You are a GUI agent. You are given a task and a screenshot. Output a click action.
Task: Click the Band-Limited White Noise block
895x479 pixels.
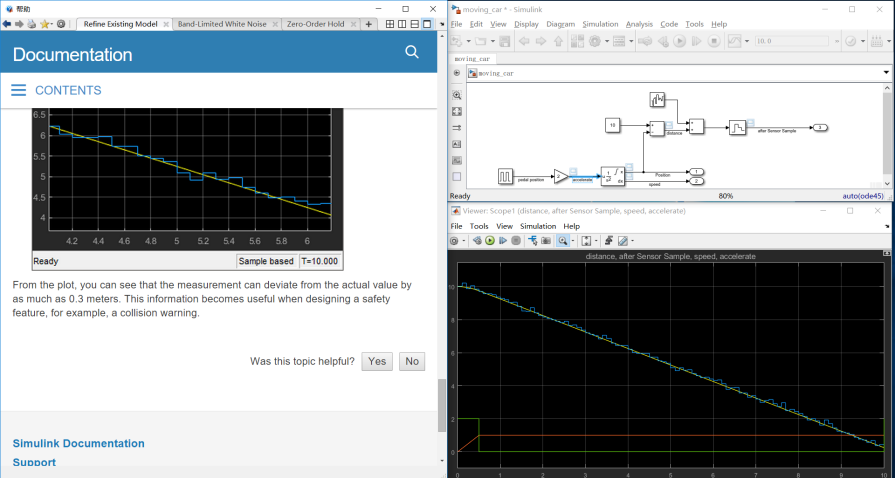click(x=657, y=100)
